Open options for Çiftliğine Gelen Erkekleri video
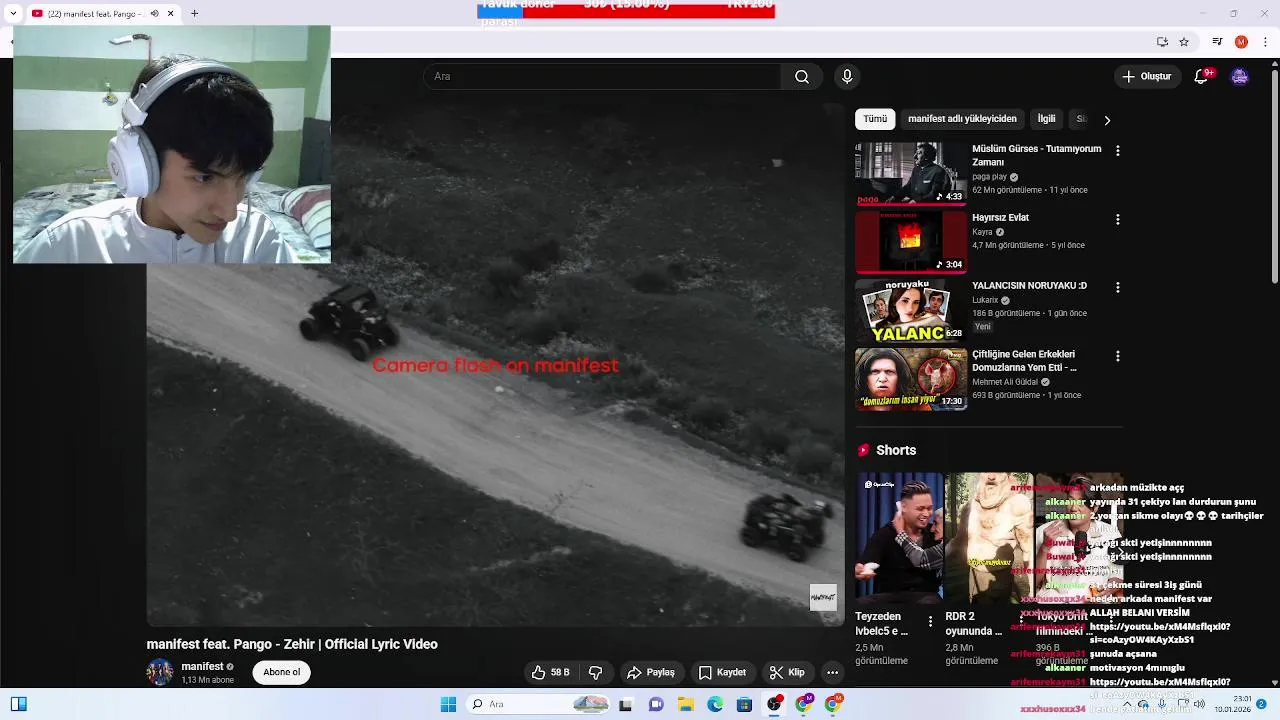The width and height of the screenshot is (1280, 720). click(x=1118, y=356)
